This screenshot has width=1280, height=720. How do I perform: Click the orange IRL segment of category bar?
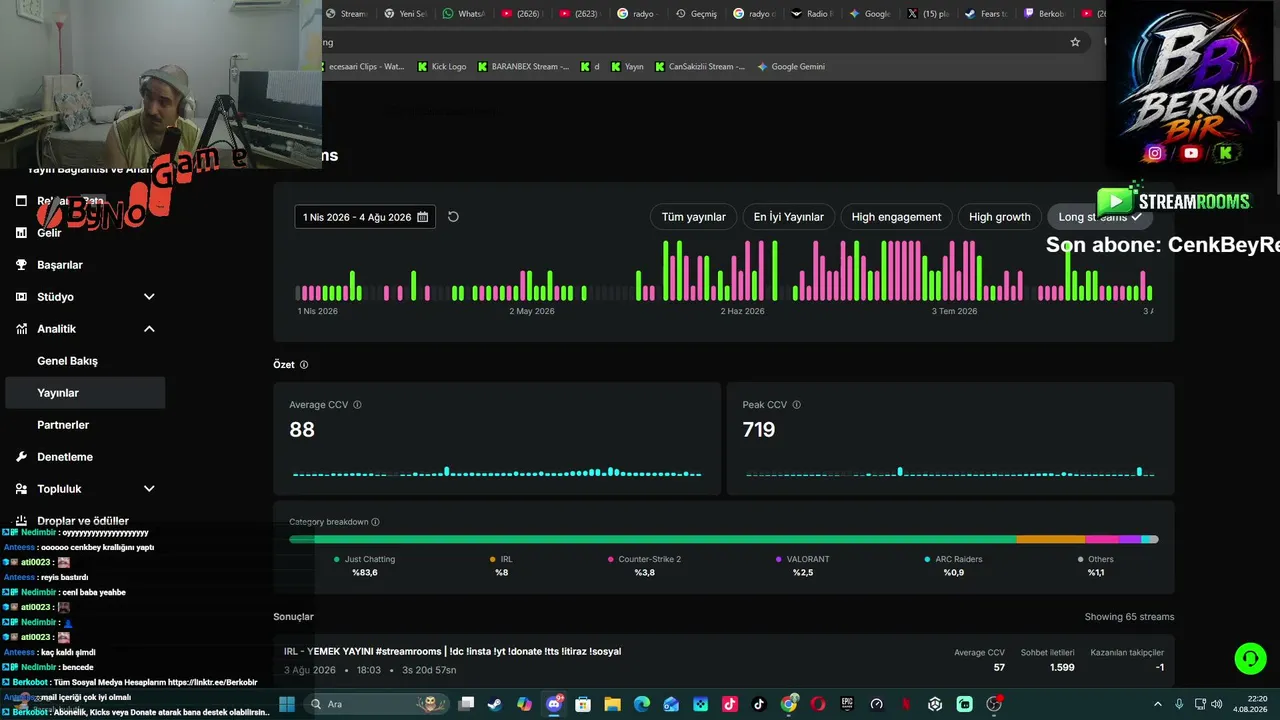[1050, 540]
